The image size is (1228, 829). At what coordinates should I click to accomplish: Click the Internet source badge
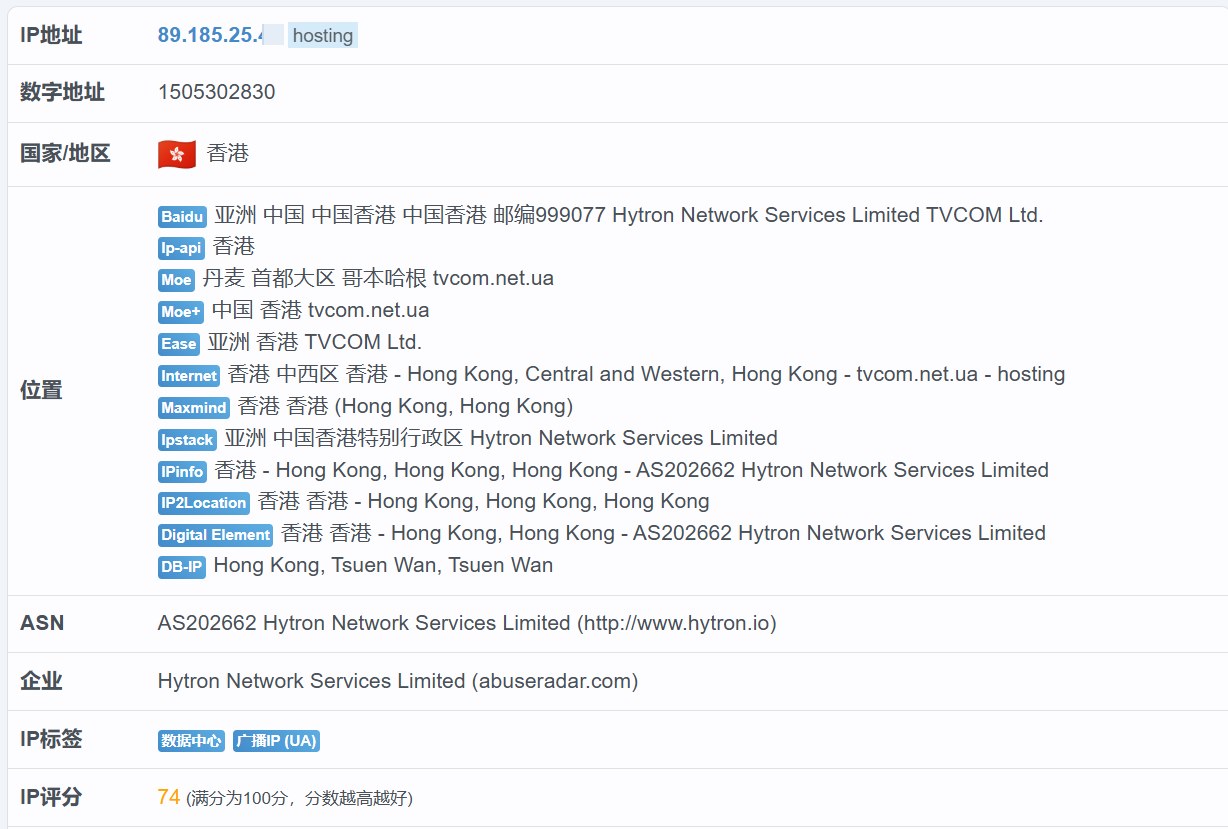pos(189,376)
